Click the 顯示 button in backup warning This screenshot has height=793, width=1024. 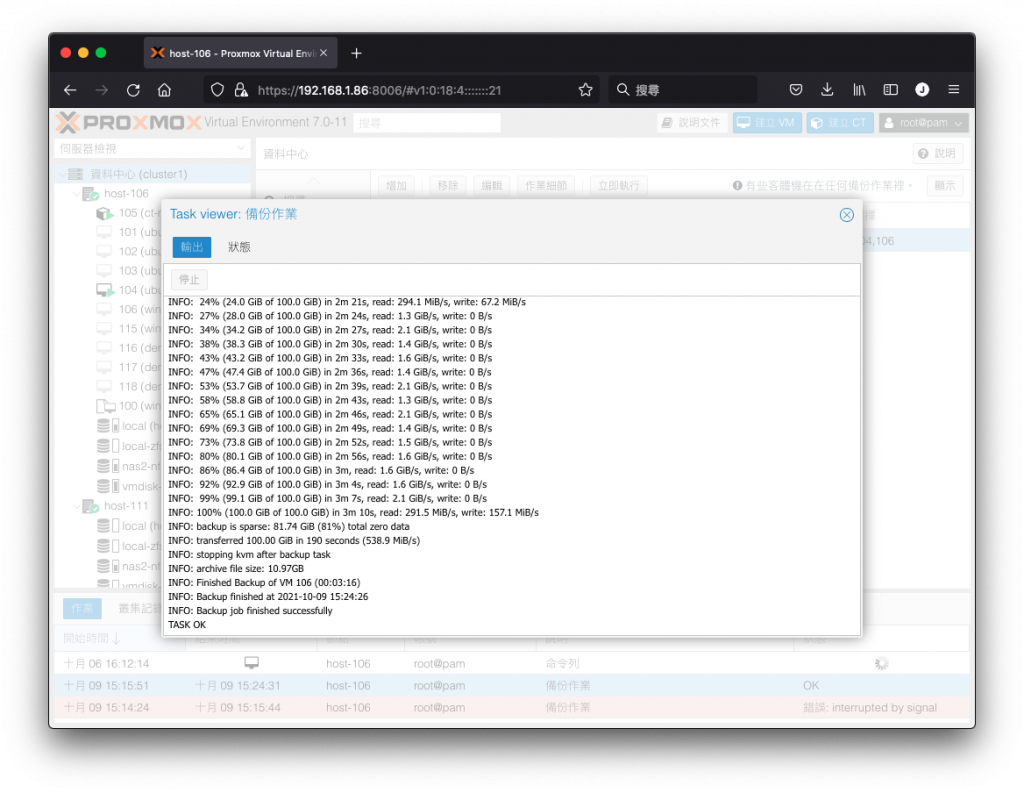(944, 186)
